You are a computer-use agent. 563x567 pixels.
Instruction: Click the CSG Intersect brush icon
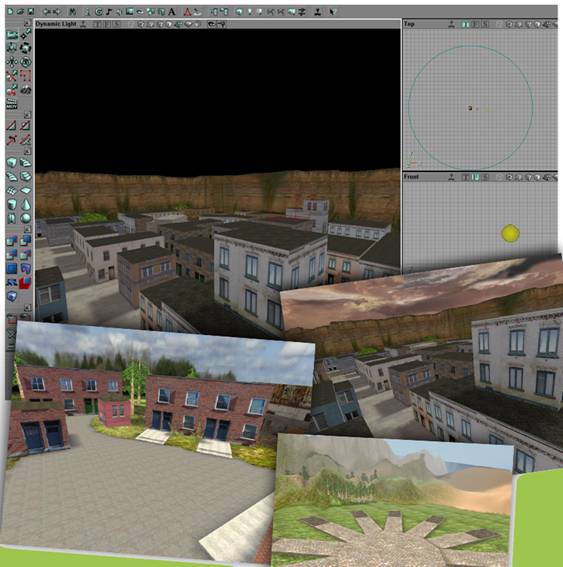pos(12,254)
